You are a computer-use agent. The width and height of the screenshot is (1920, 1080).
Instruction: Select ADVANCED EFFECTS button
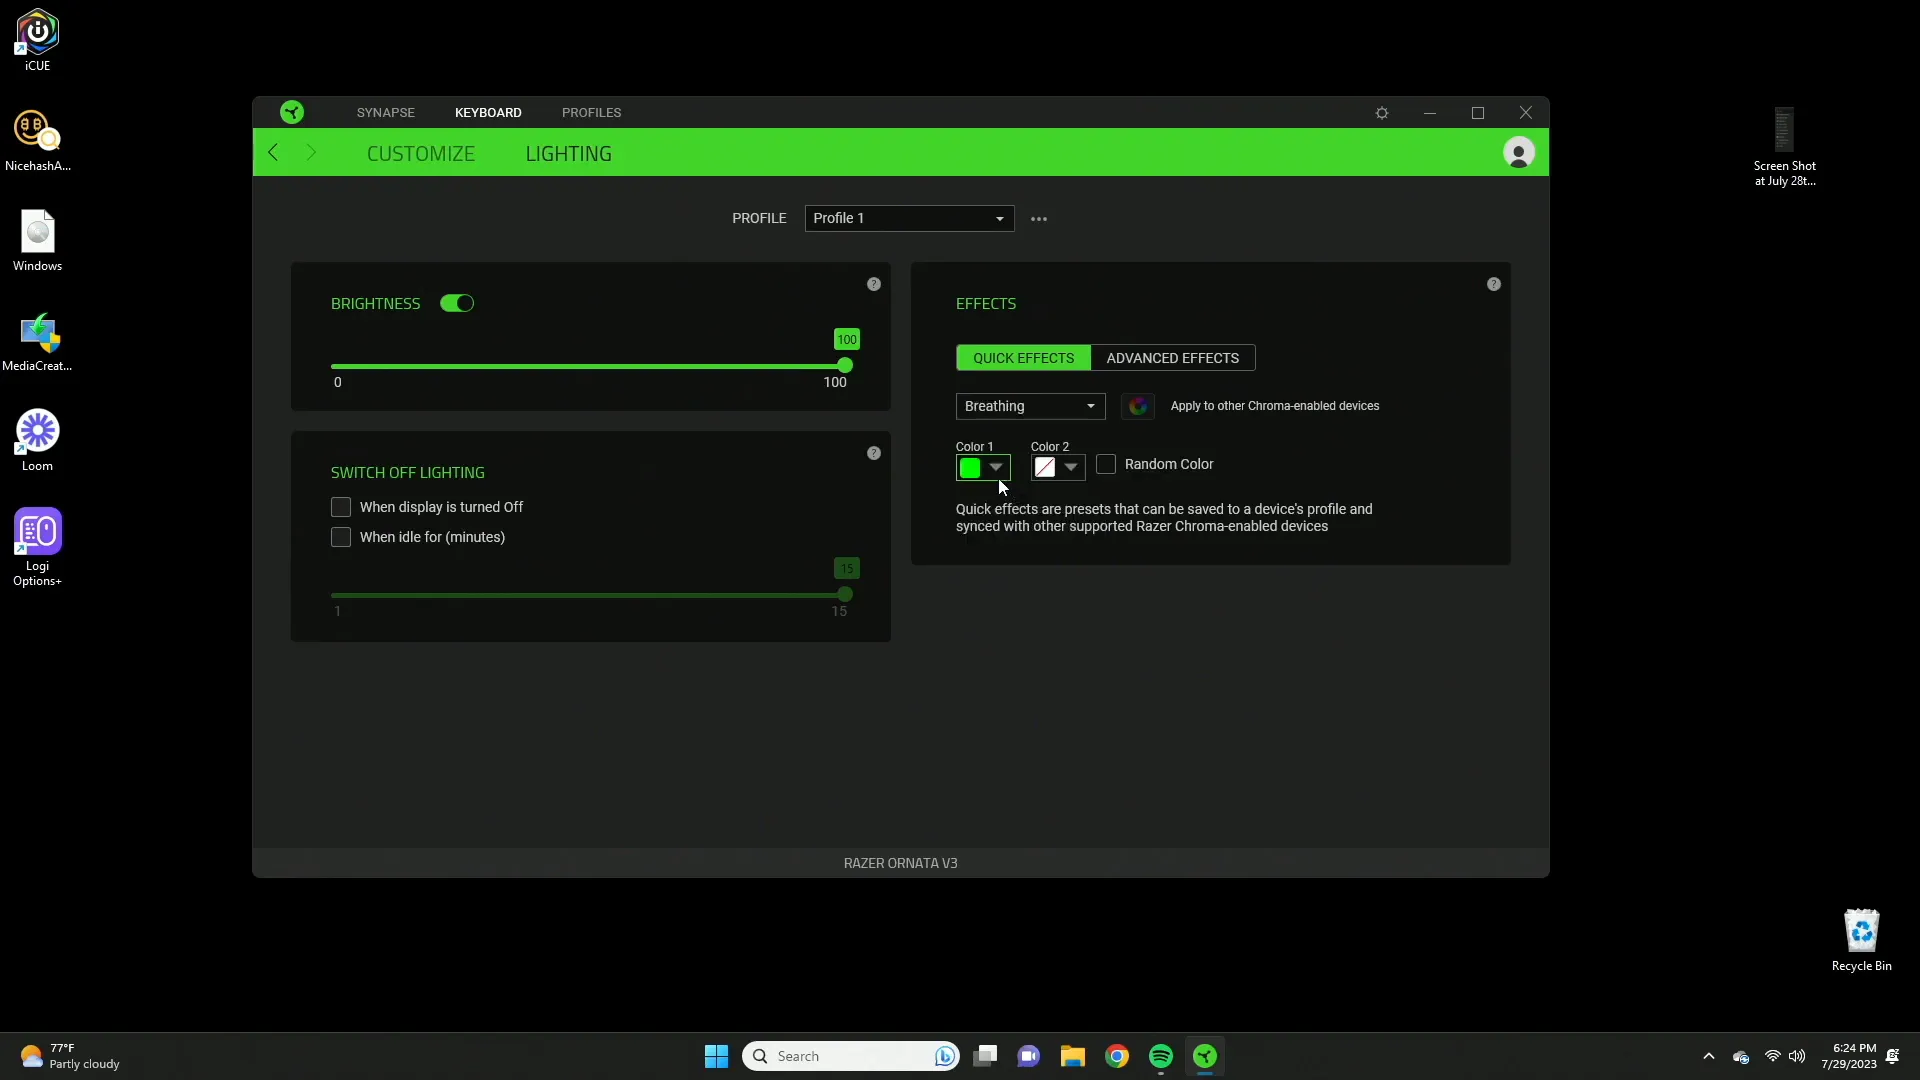(1173, 358)
